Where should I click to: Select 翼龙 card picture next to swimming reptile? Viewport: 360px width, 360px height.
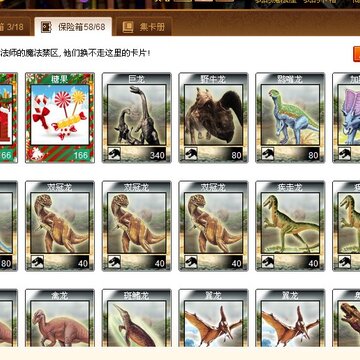pos(213,324)
